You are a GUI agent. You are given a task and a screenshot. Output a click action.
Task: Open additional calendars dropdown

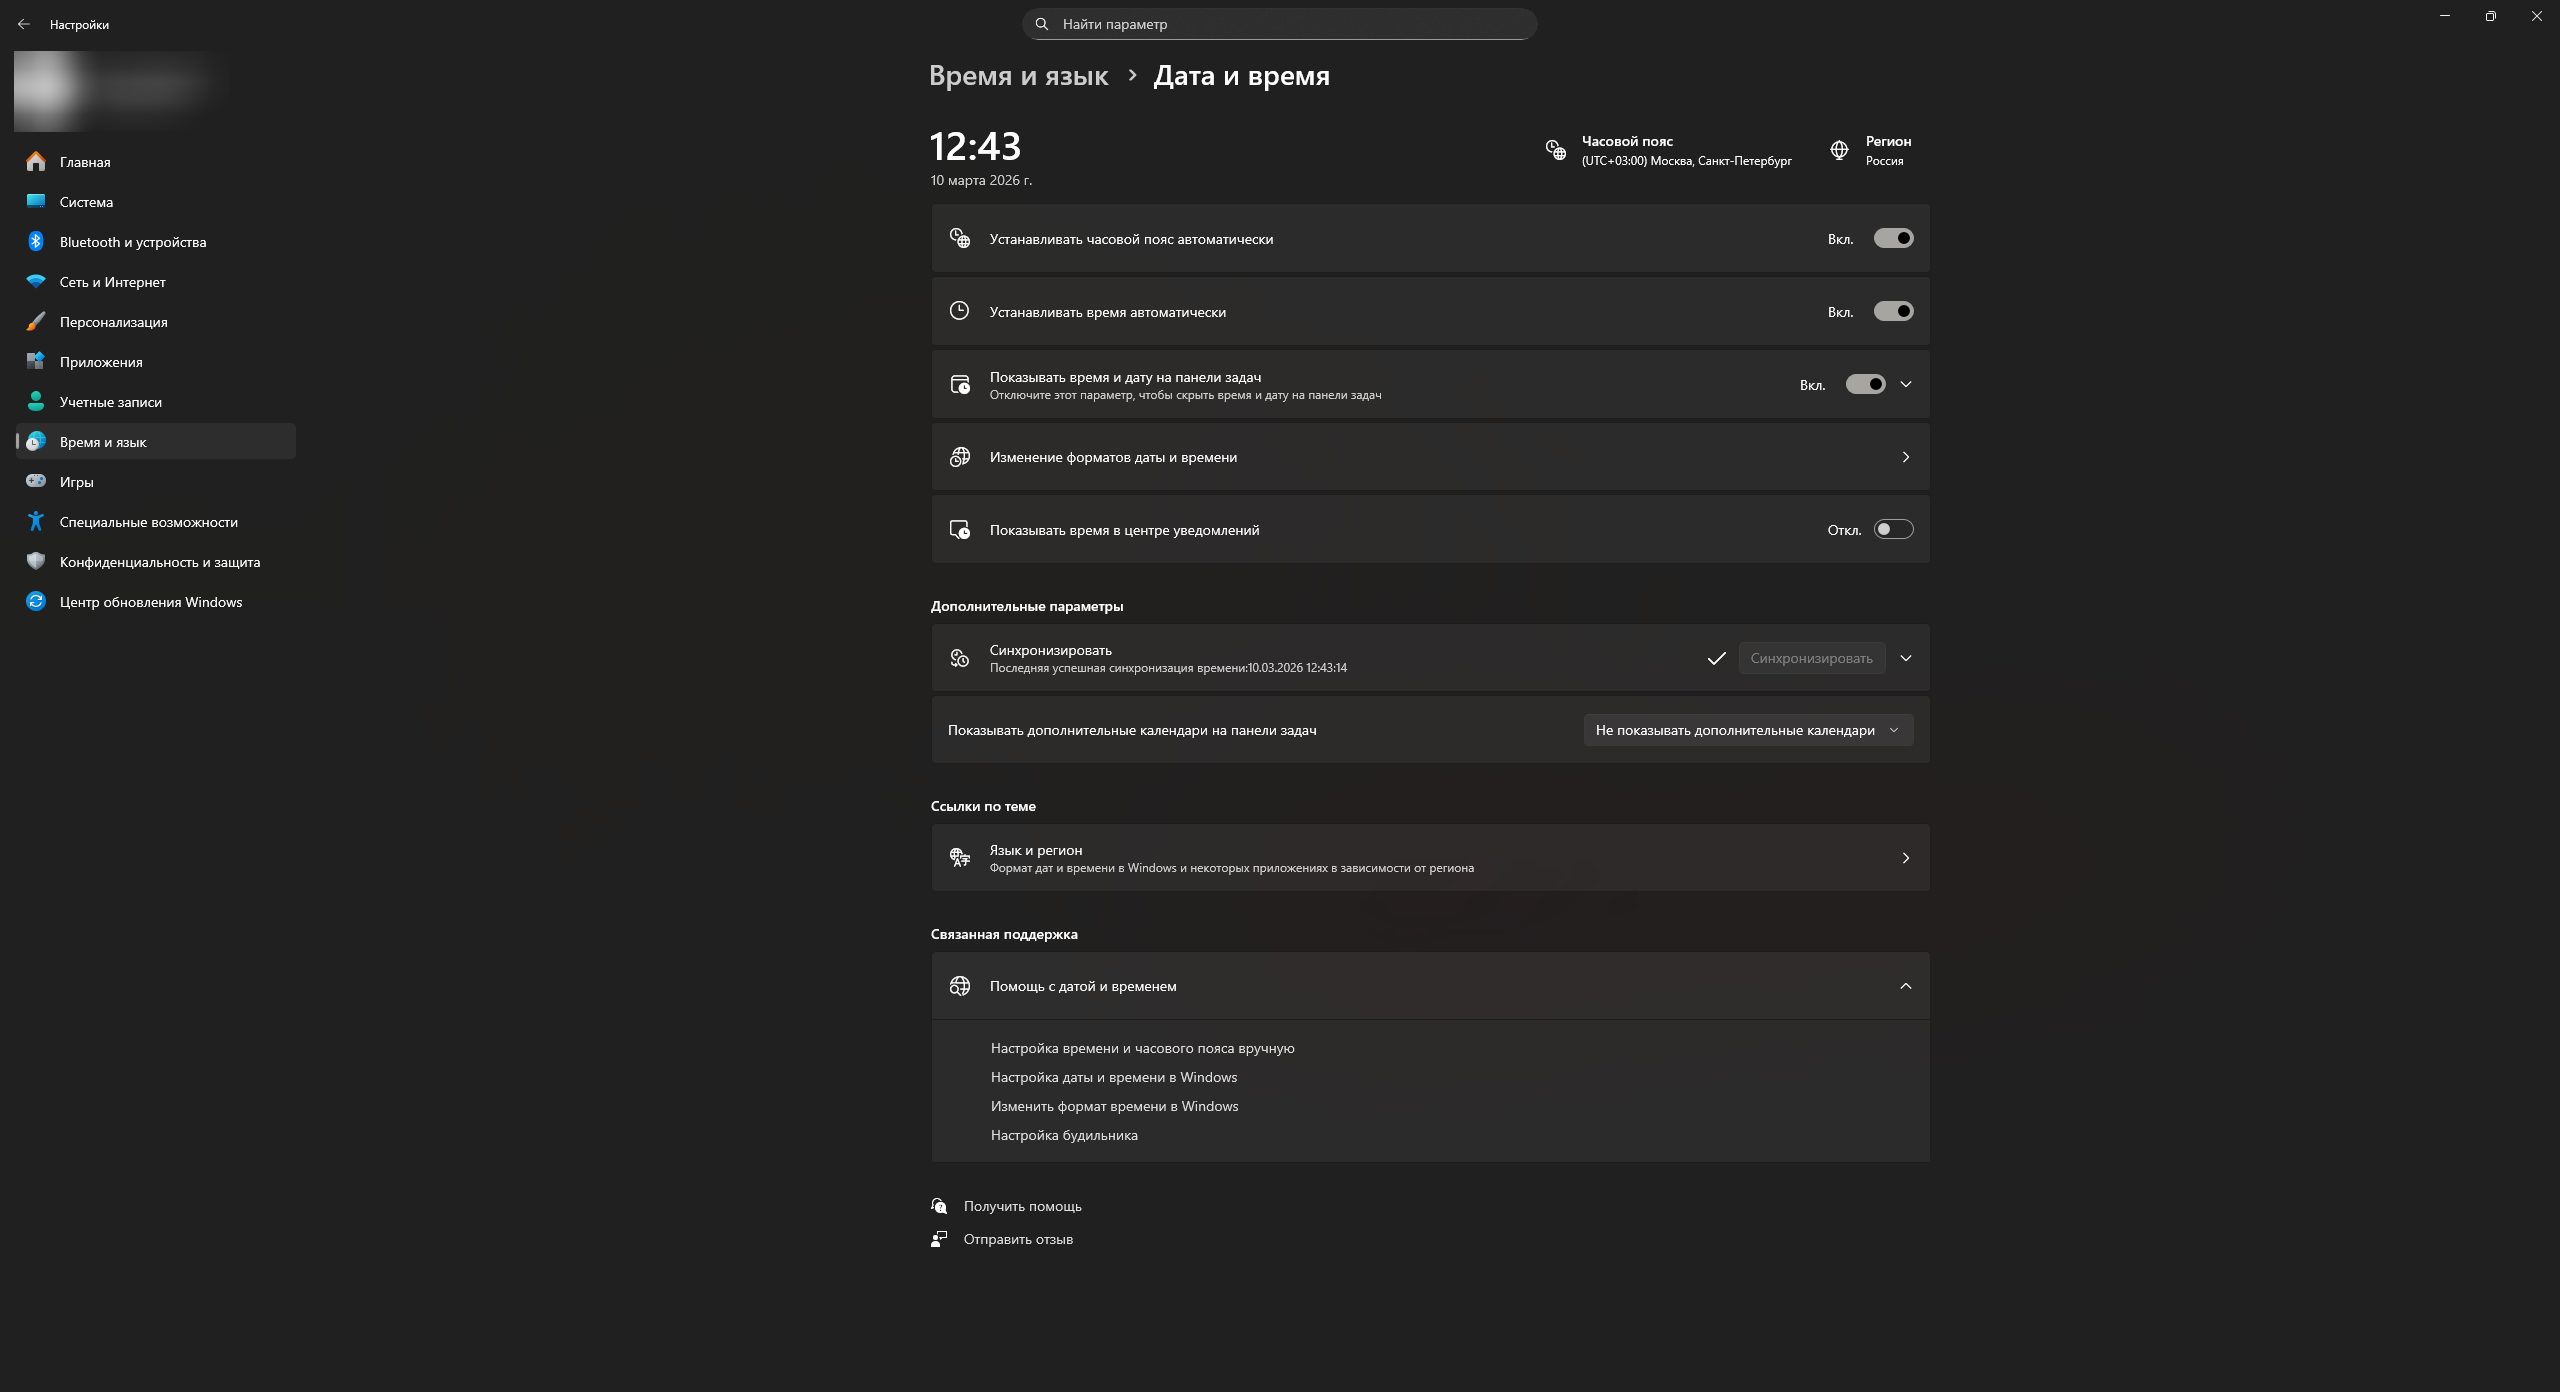point(1747,730)
